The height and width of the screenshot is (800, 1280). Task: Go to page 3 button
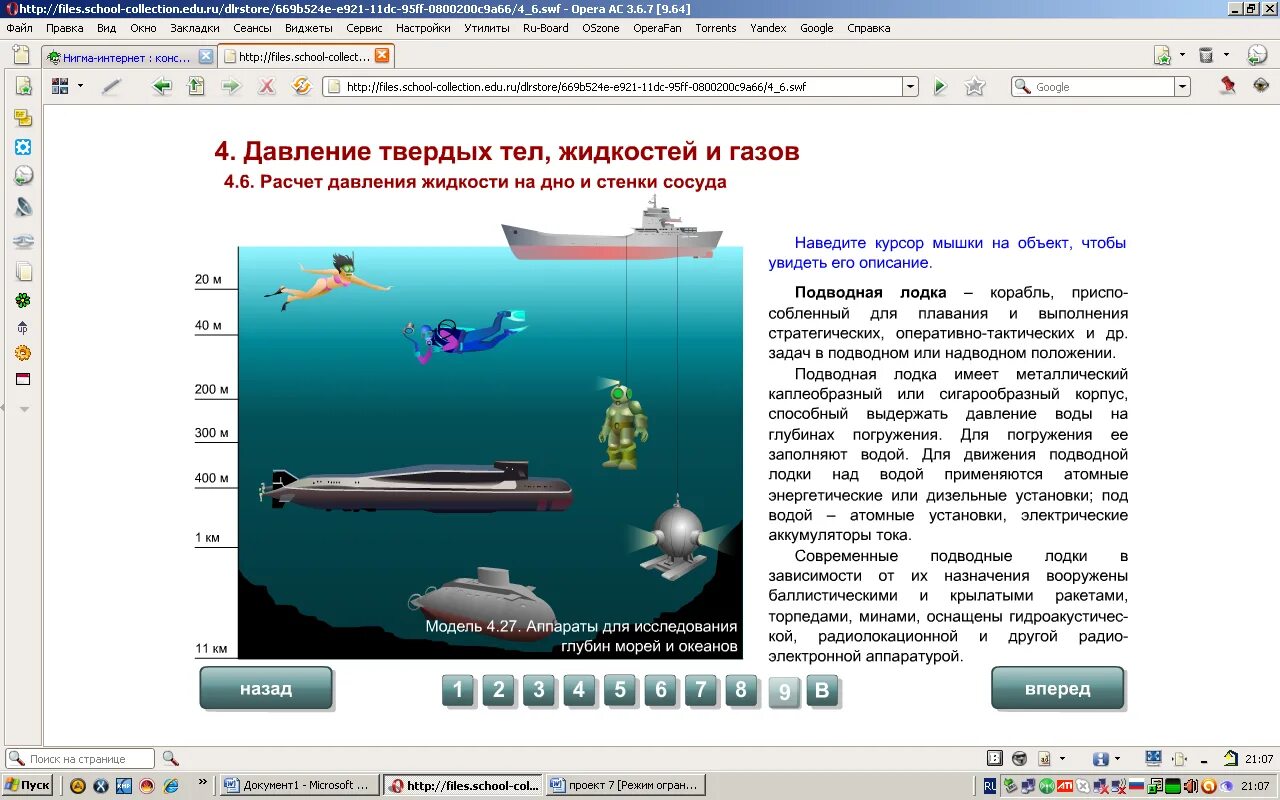[x=539, y=689]
